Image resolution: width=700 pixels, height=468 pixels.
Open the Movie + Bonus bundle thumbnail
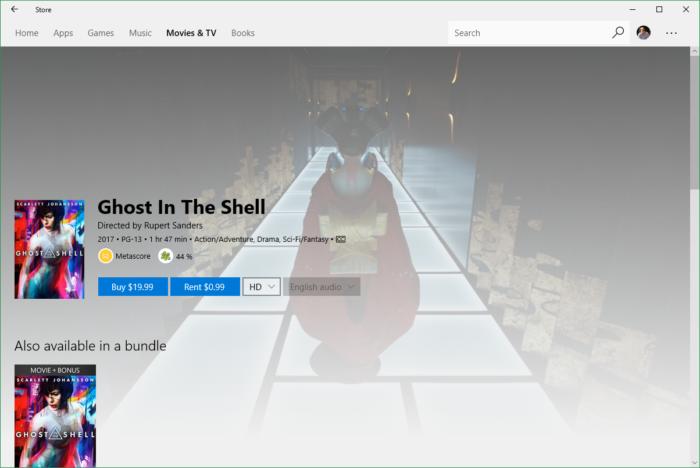click(x=55, y=416)
